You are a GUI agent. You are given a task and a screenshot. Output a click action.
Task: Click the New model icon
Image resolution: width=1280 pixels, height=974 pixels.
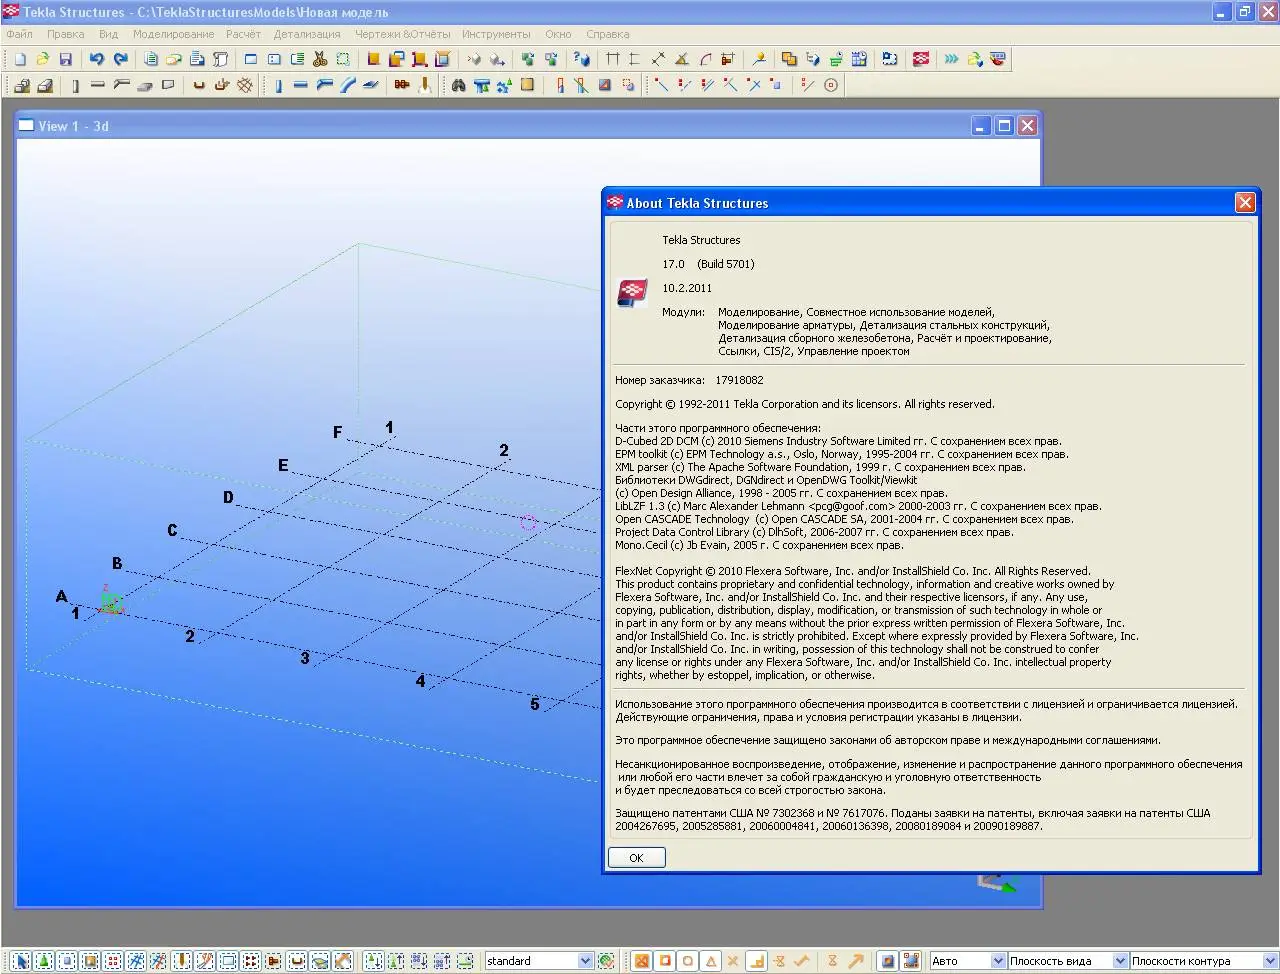(19, 59)
